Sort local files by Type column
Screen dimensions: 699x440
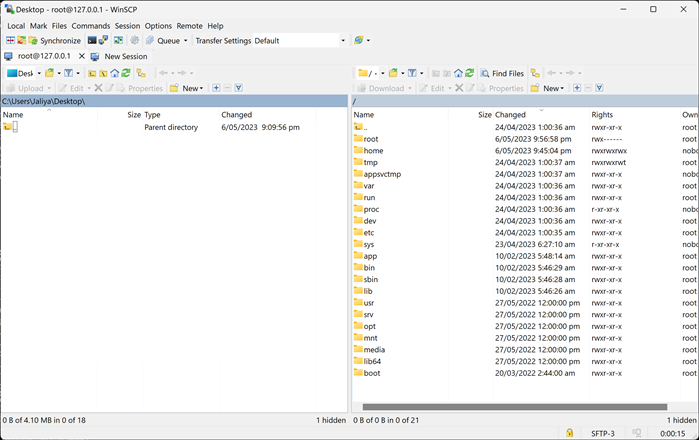coord(180,115)
